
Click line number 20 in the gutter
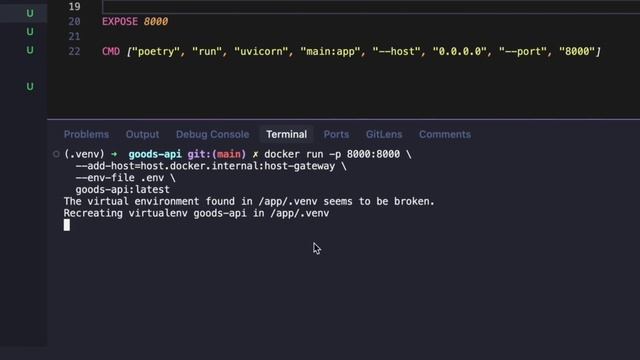[x=74, y=21]
